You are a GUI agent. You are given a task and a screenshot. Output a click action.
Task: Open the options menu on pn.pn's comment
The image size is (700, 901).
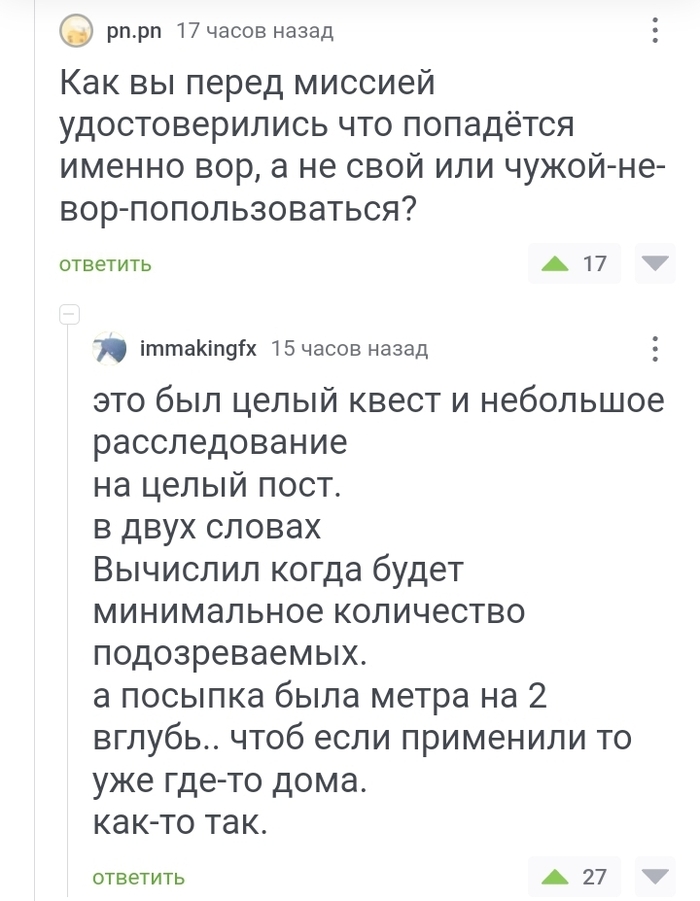(655, 32)
